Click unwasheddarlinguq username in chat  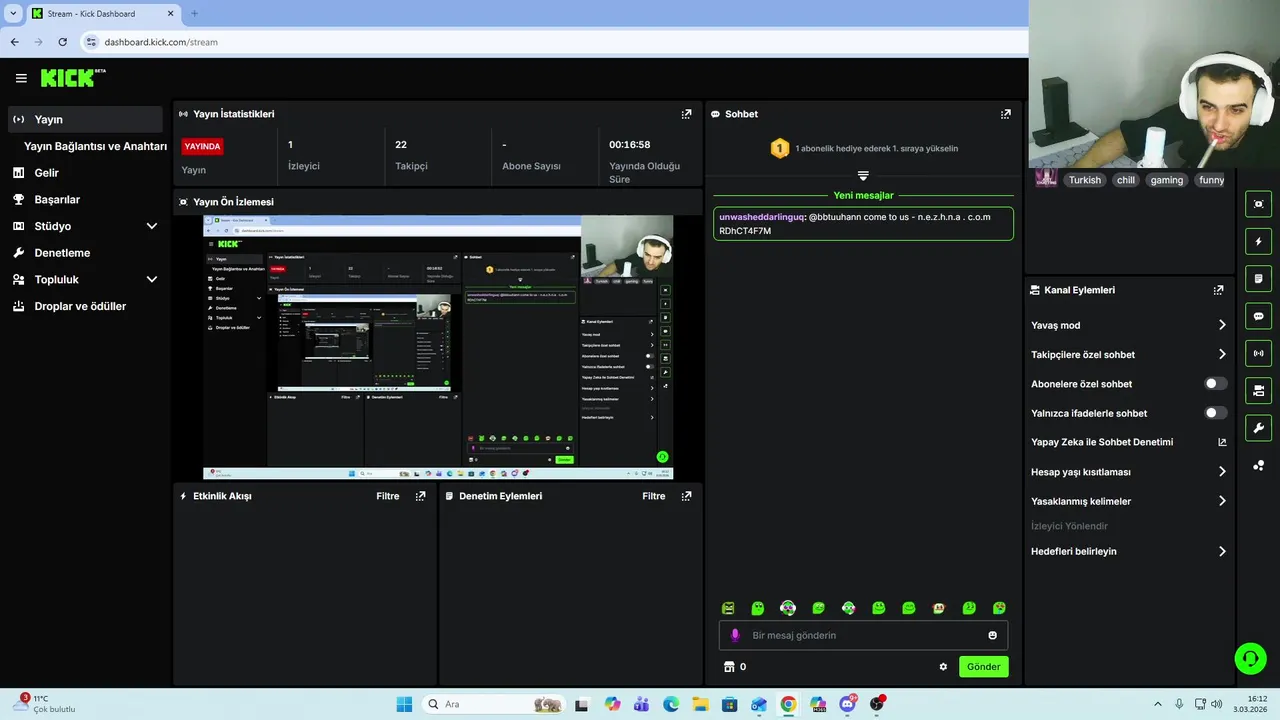761,217
